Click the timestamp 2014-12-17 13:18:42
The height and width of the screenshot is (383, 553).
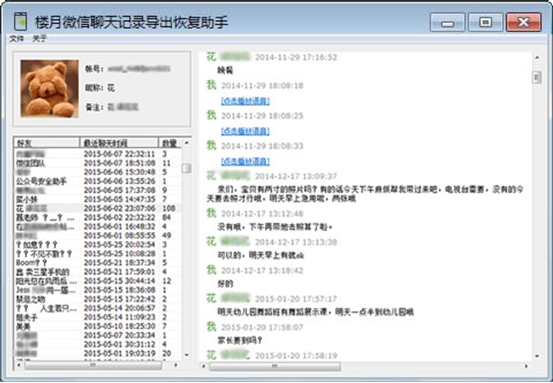tap(262, 270)
